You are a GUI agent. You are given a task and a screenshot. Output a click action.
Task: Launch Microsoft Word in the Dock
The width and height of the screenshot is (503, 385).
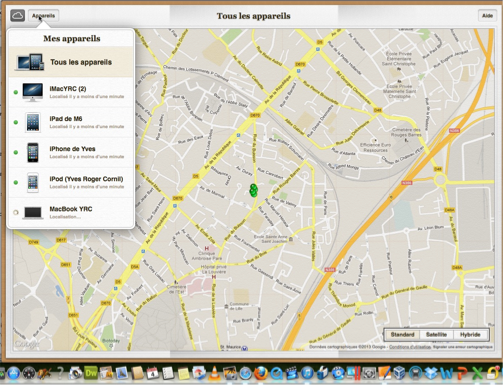point(446,374)
